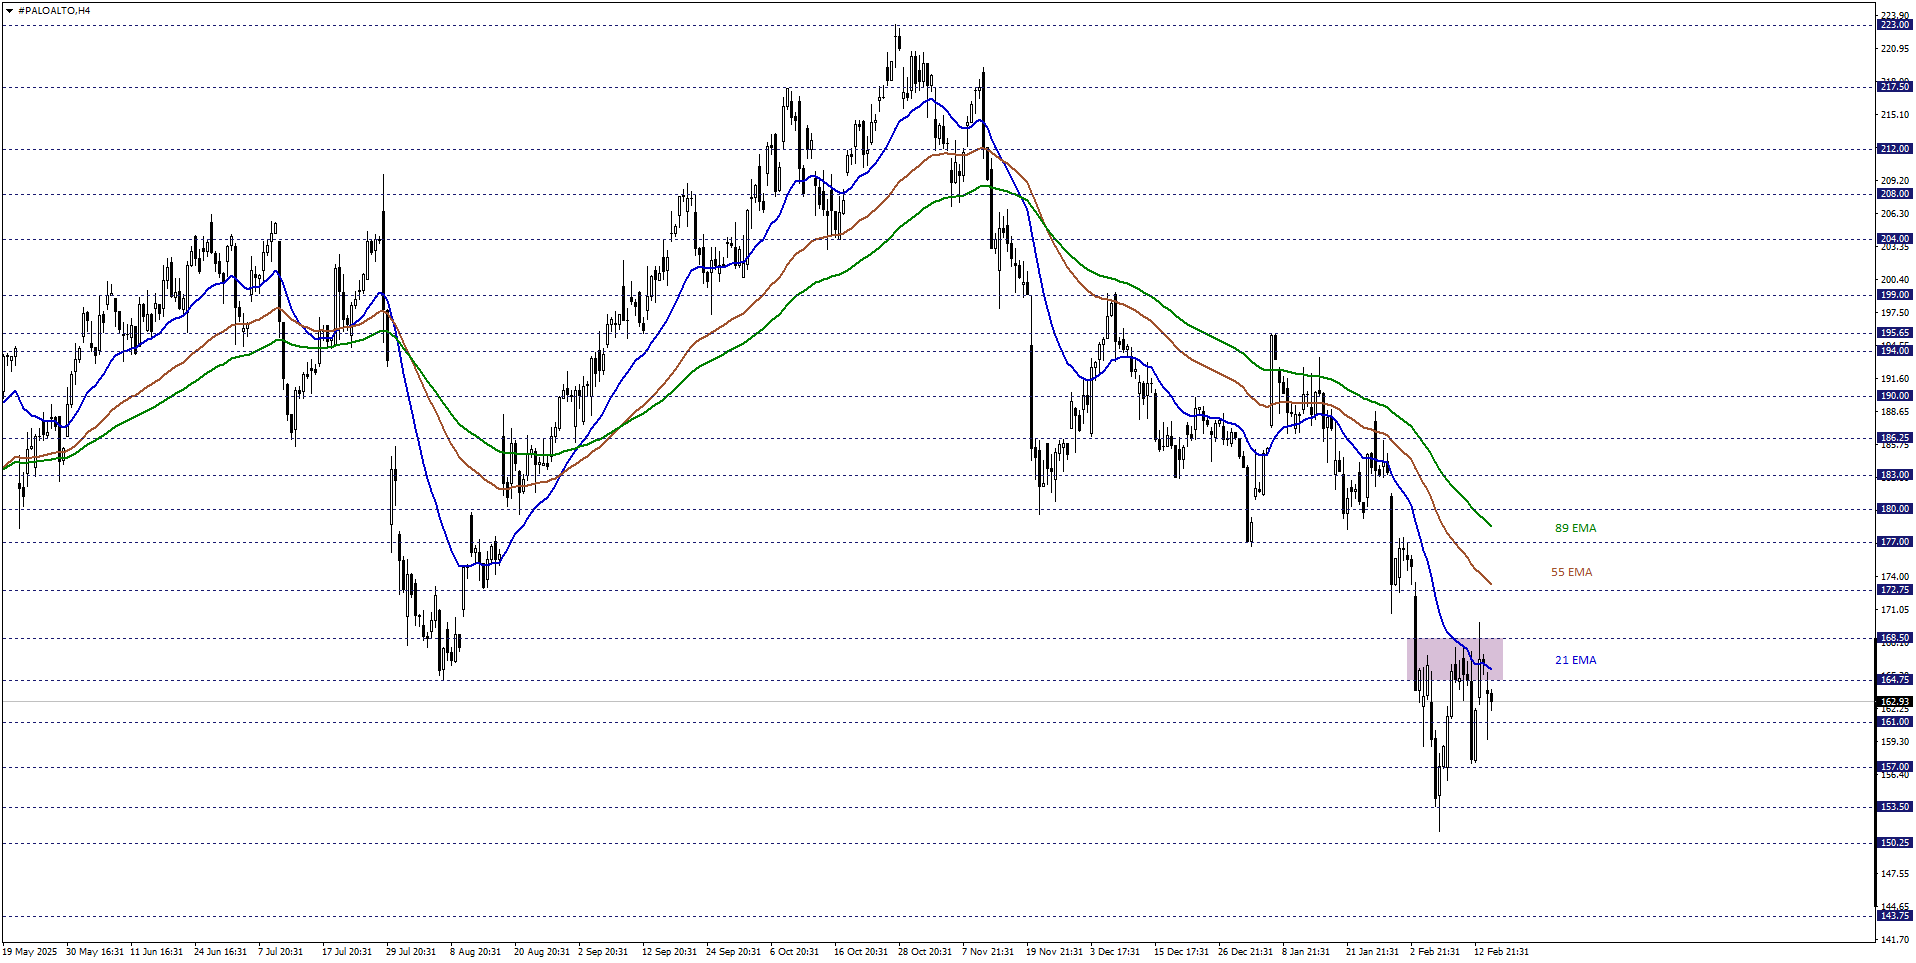This screenshot has width=1916, height=963.
Task: Select the 89 EMA text label
Action: coord(1575,528)
